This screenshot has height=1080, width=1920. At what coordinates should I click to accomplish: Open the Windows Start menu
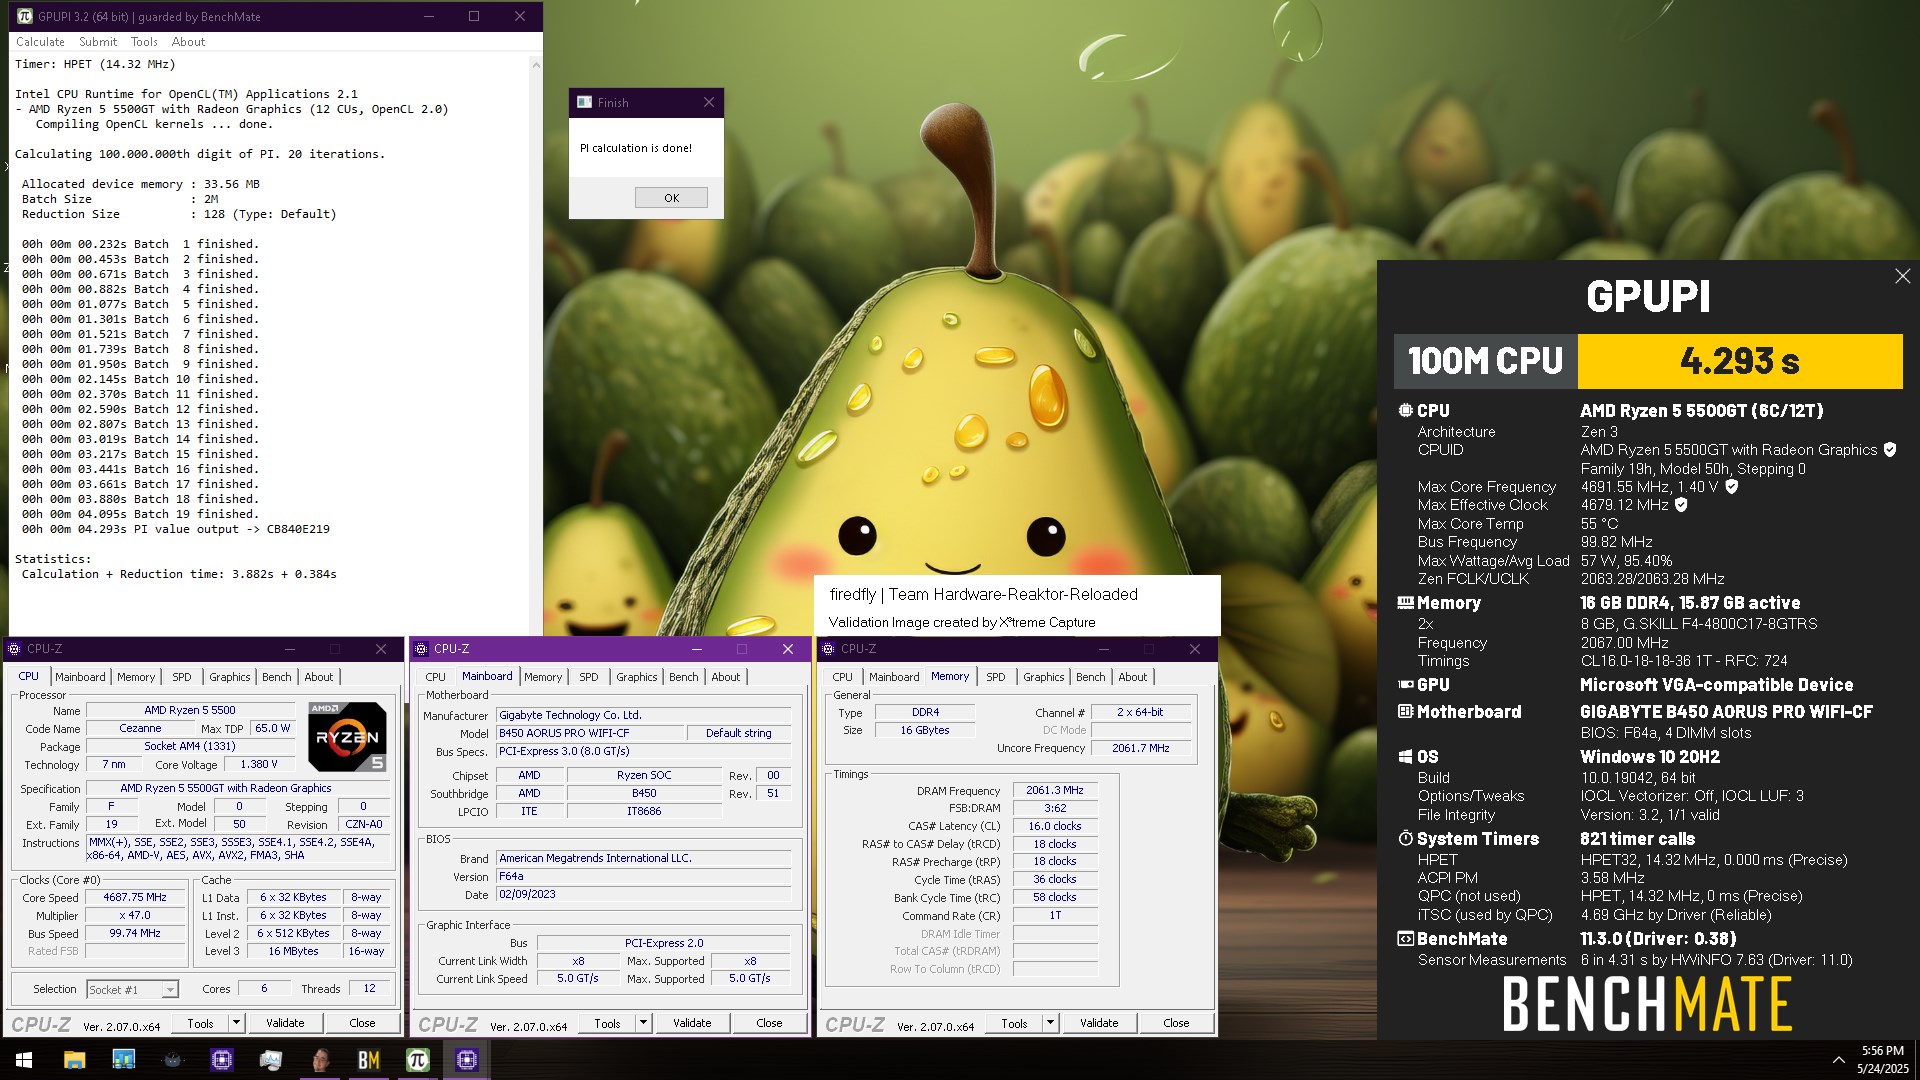24,1060
